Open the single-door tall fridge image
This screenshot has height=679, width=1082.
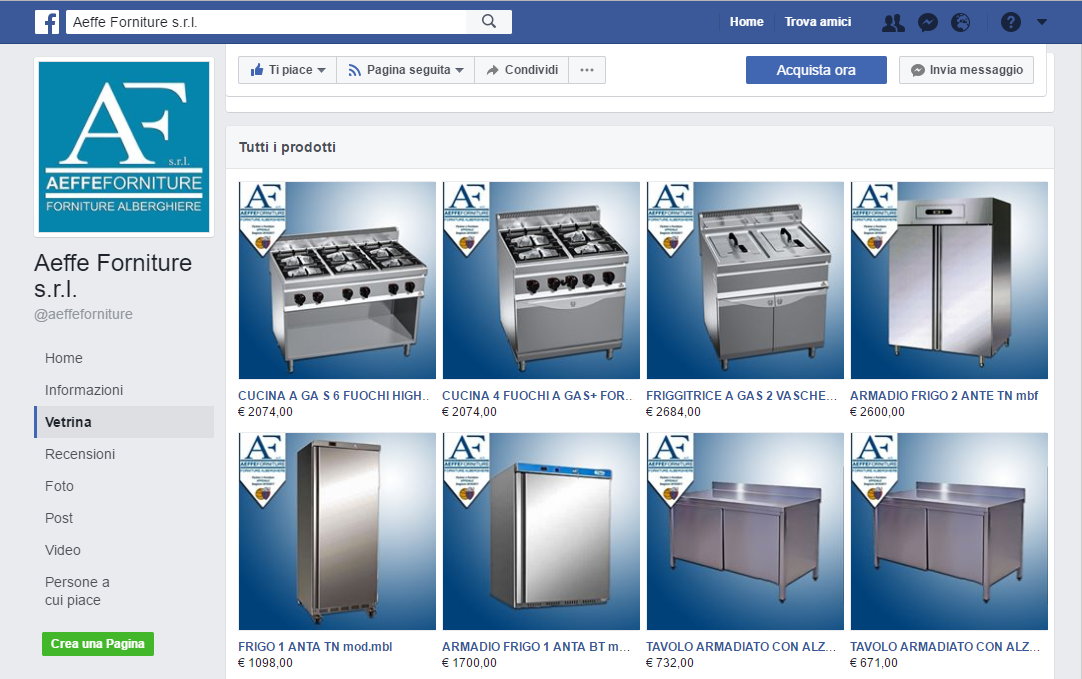[337, 531]
